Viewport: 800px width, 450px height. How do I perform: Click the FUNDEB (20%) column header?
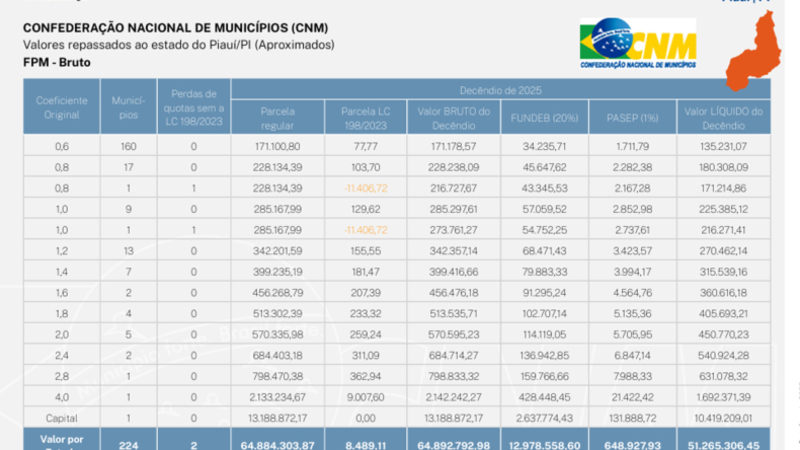coord(545,118)
